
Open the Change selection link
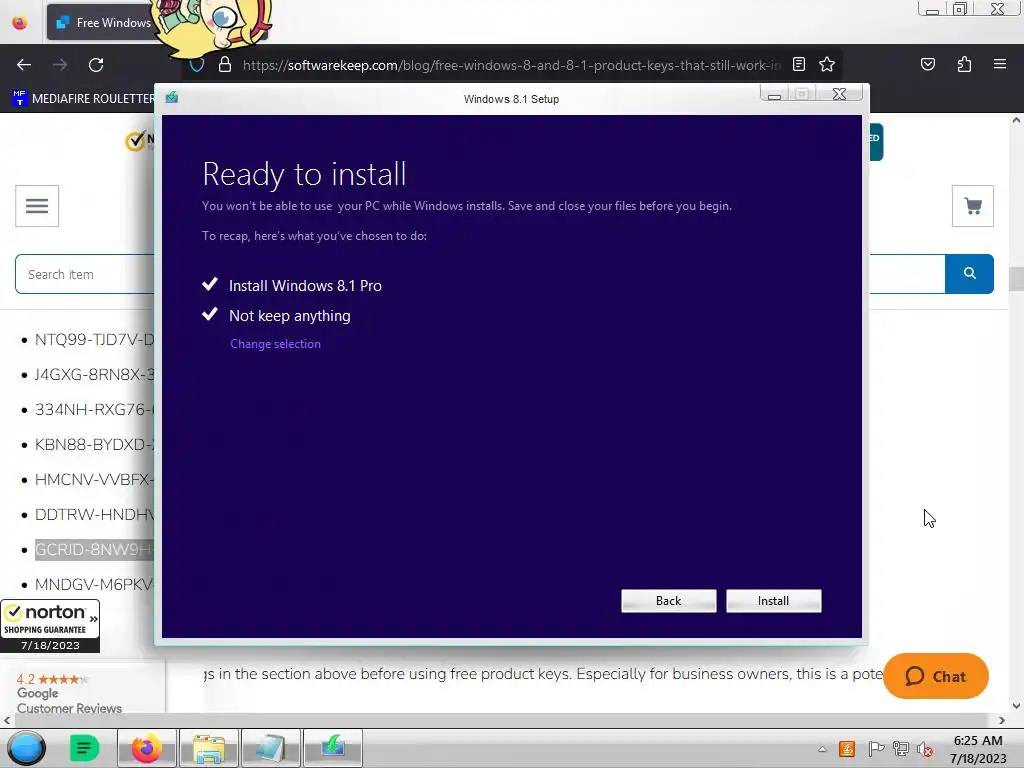(275, 344)
